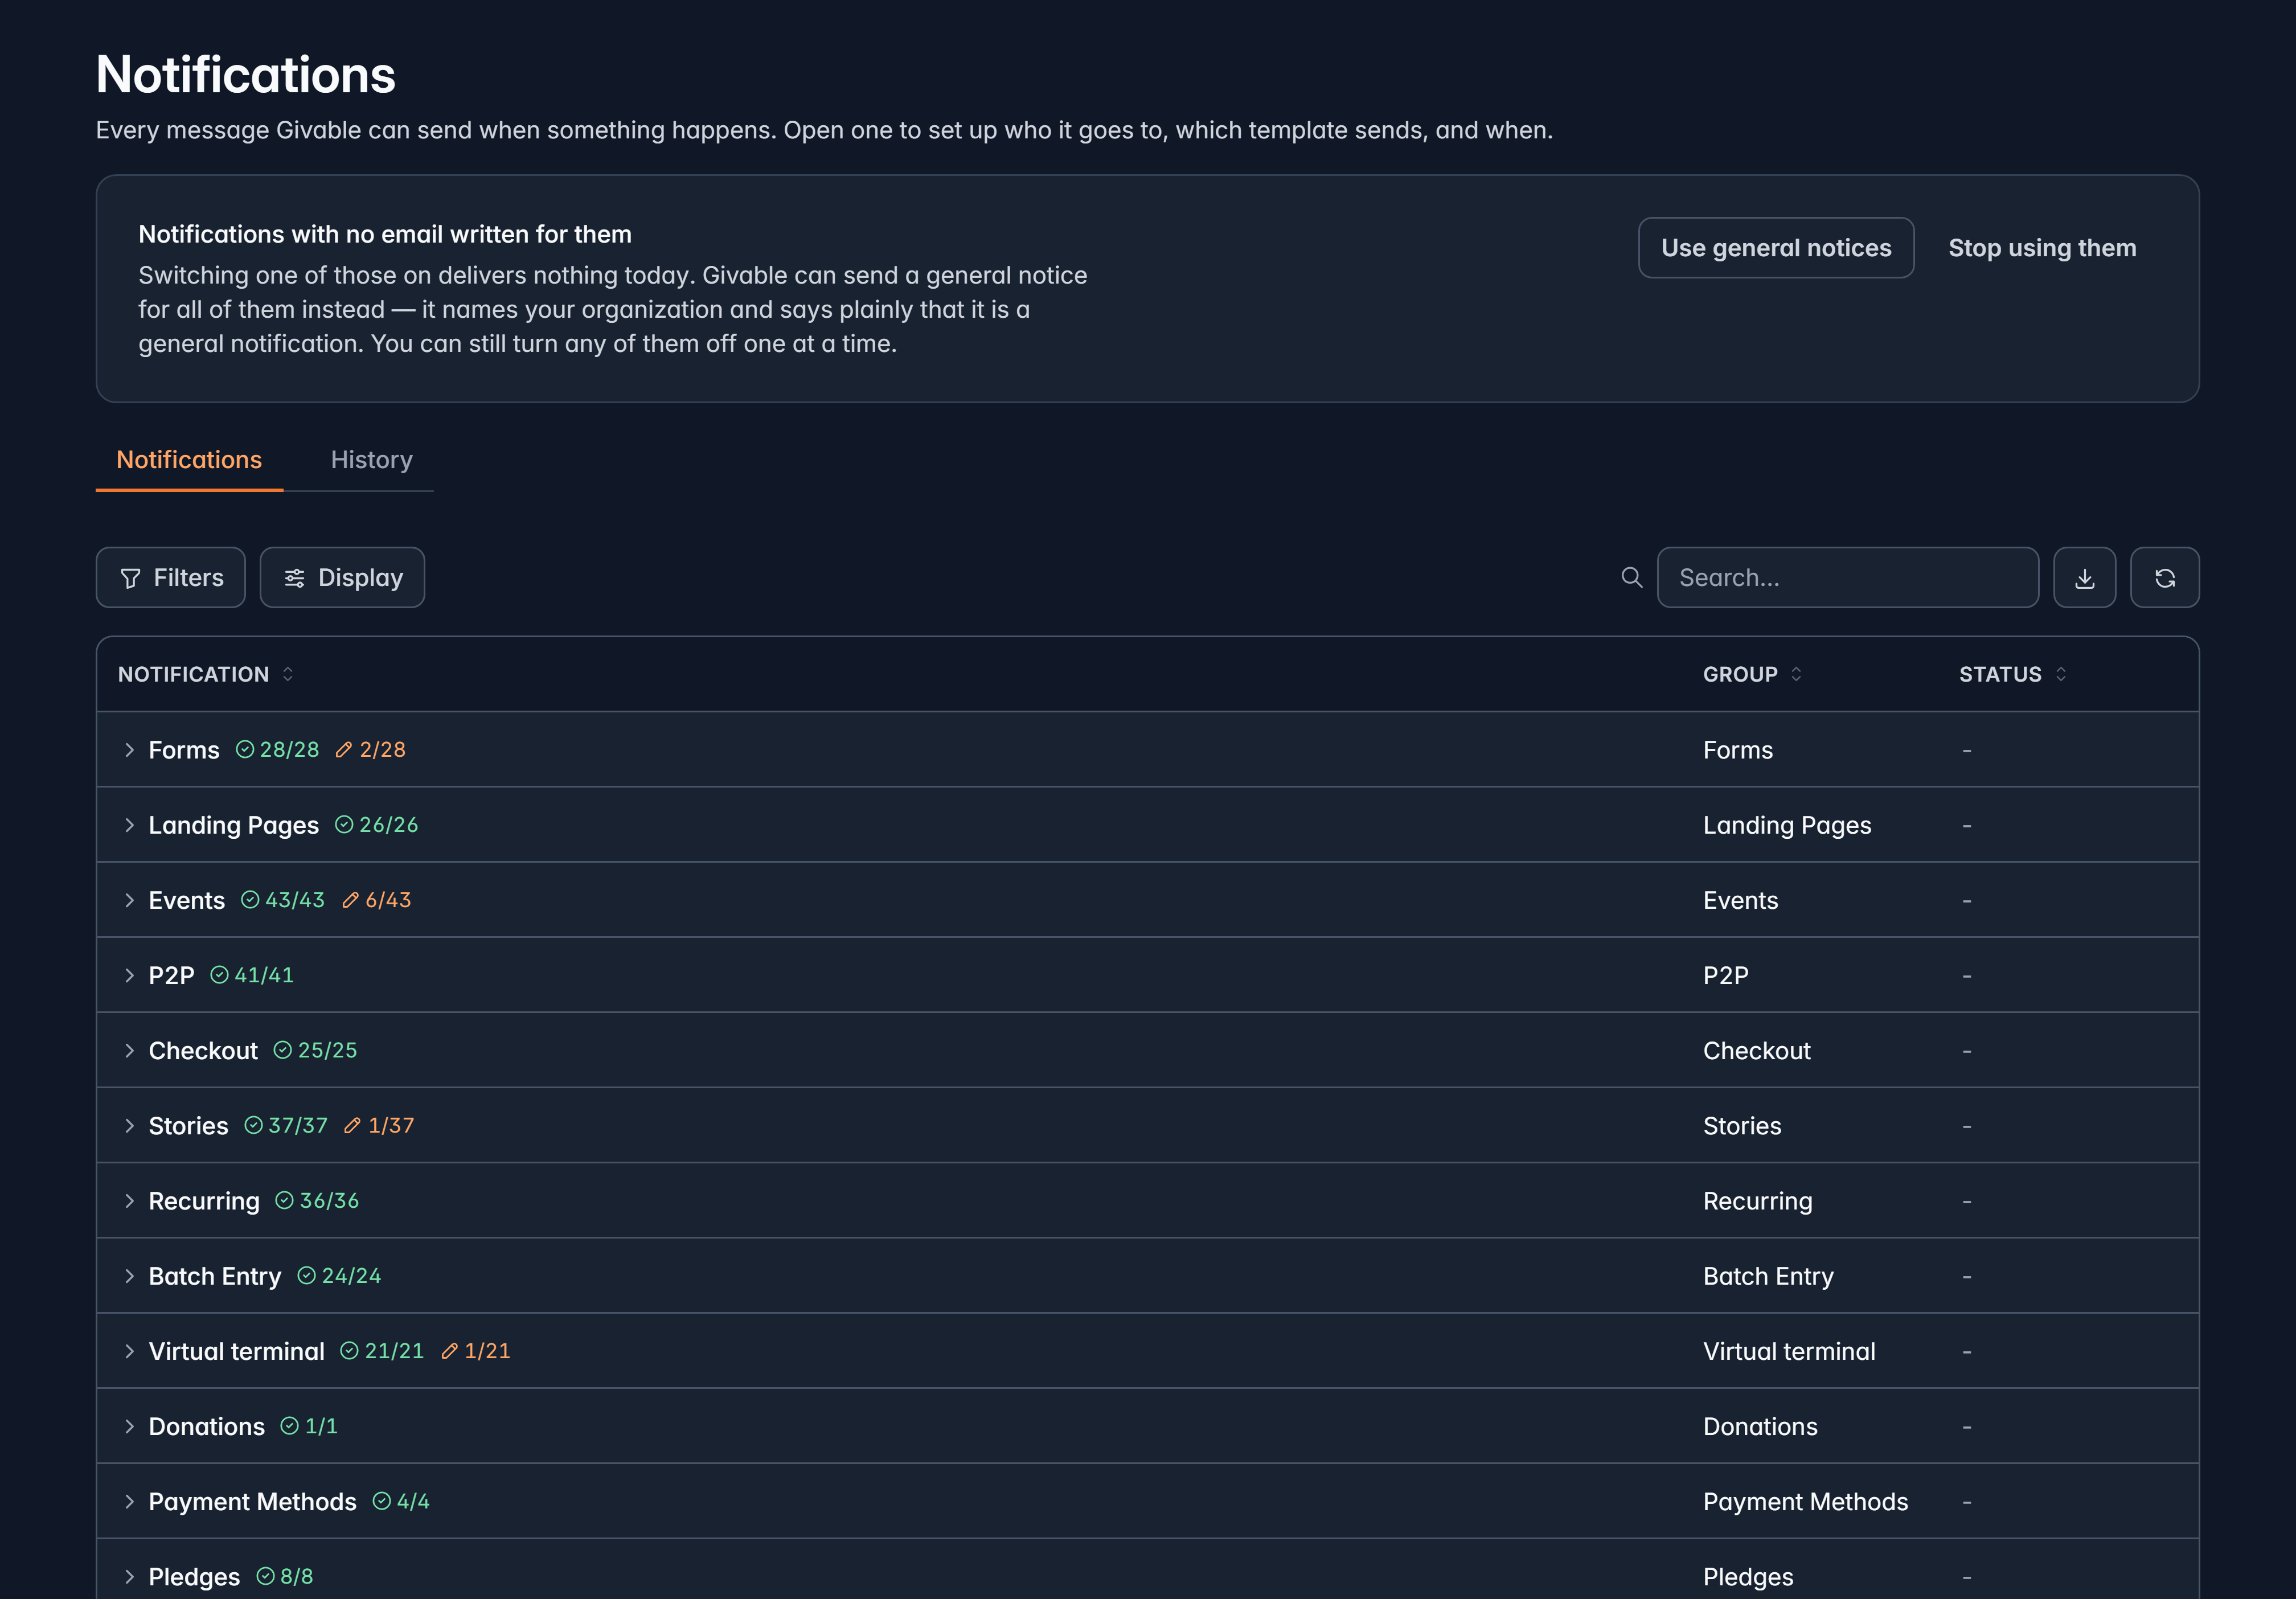Viewport: 2296px width, 1599px height.
Task: Click the search magnifier icon
Action: [1631, 577]
